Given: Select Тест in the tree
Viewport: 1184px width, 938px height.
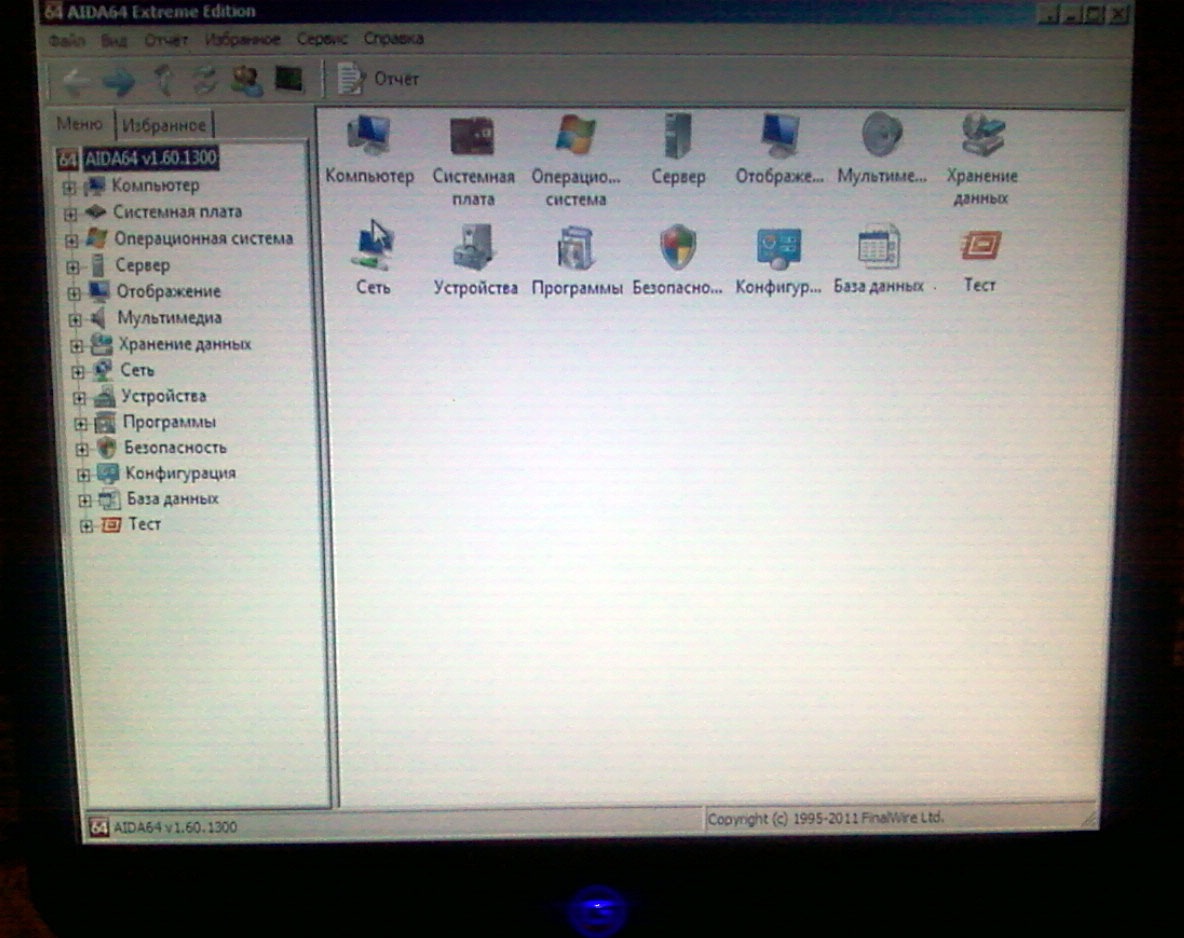Looking at the screenshot, I should (144, 524).
